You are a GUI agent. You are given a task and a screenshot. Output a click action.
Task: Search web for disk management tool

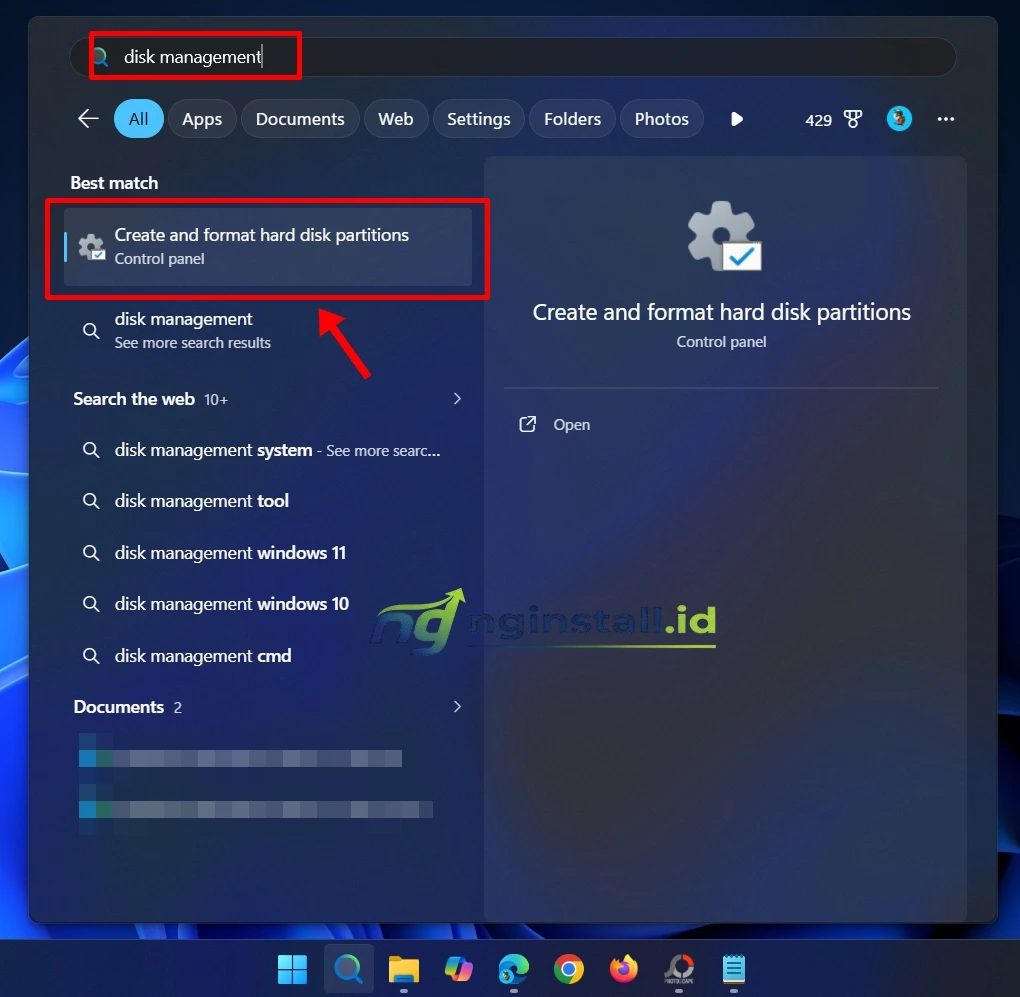[268, 501]
